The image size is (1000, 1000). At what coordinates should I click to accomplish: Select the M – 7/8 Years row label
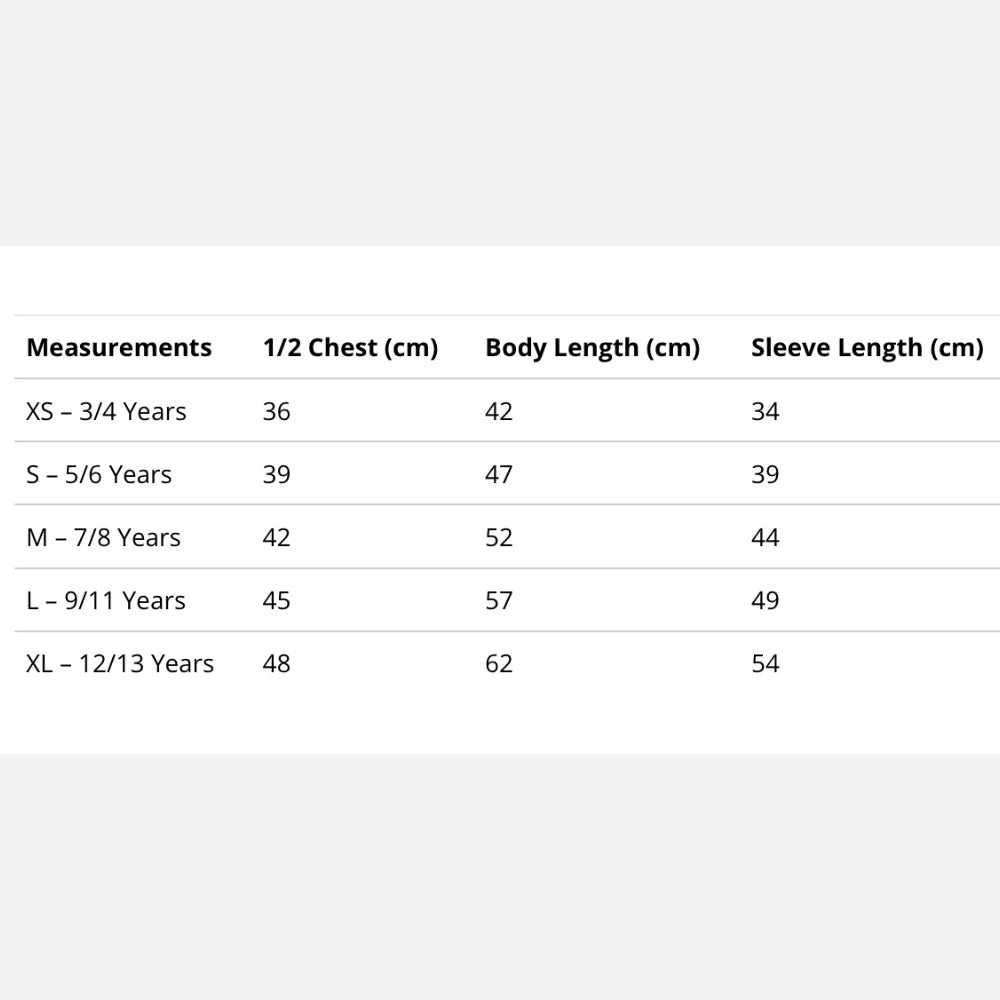tap(103, 537)
